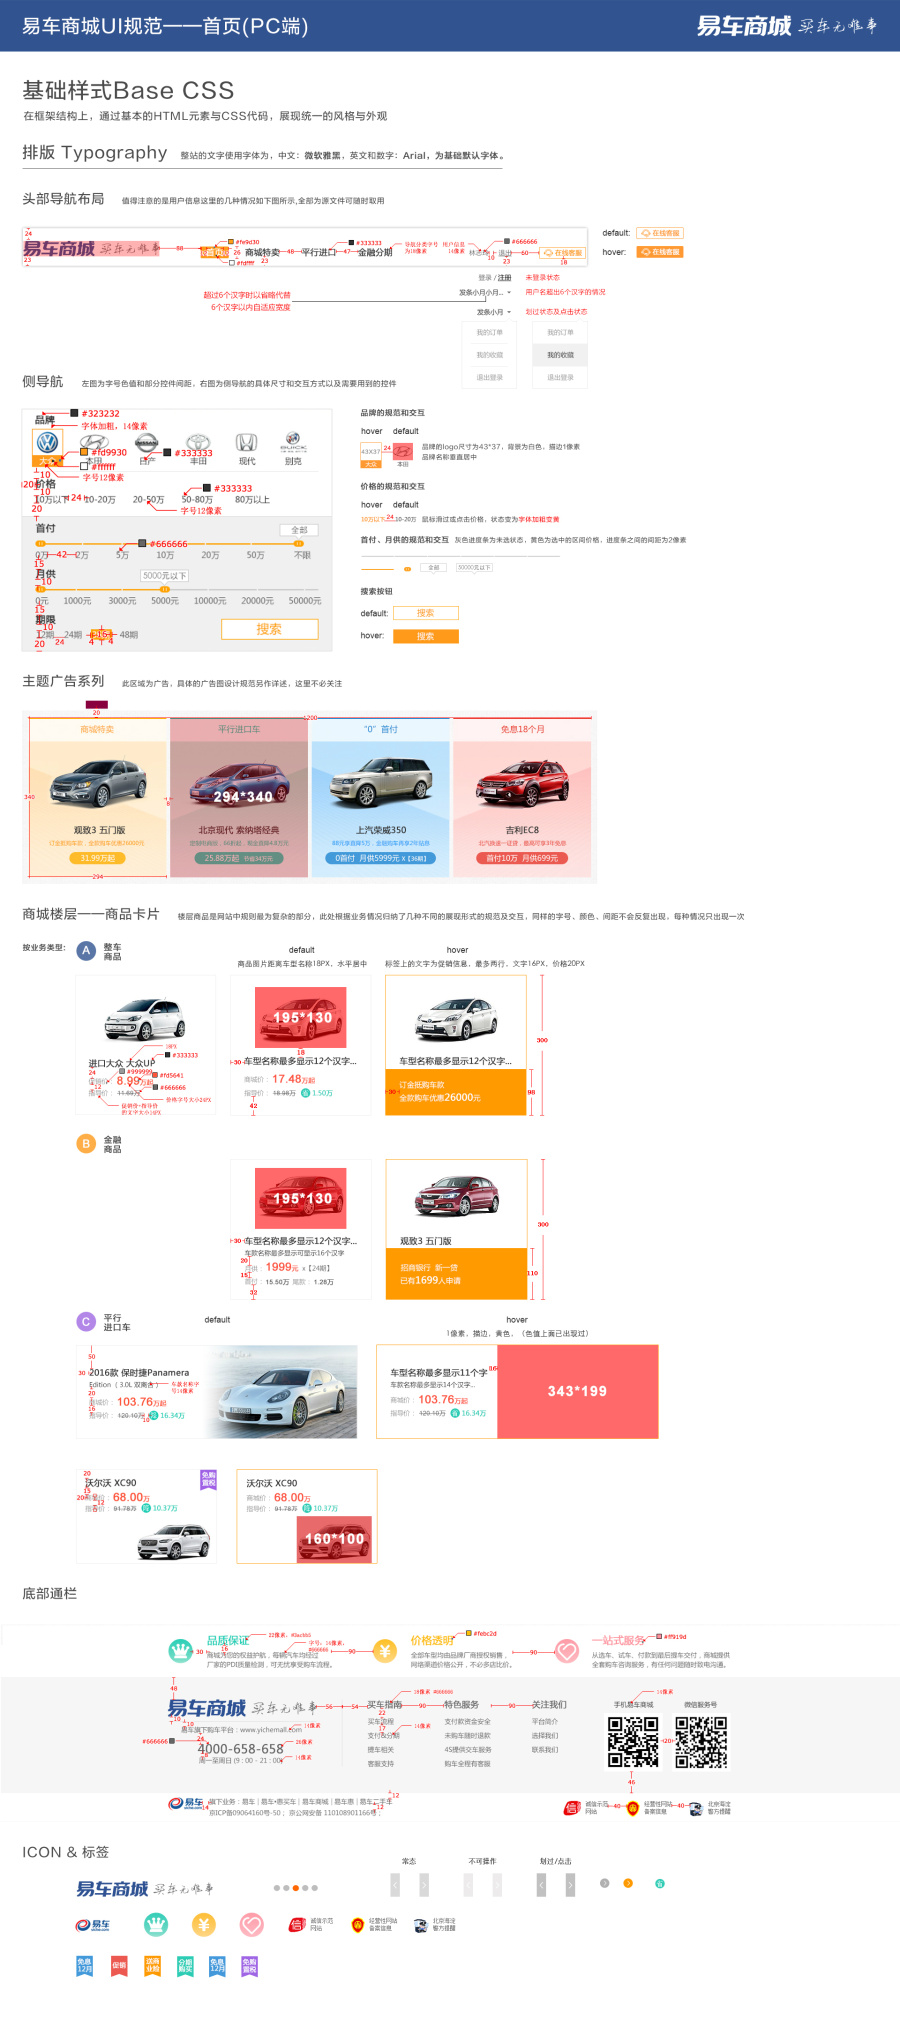Open 平行进口 in the header nav
The width and height of the screenshot is (900, 2020).
point(319,252)
